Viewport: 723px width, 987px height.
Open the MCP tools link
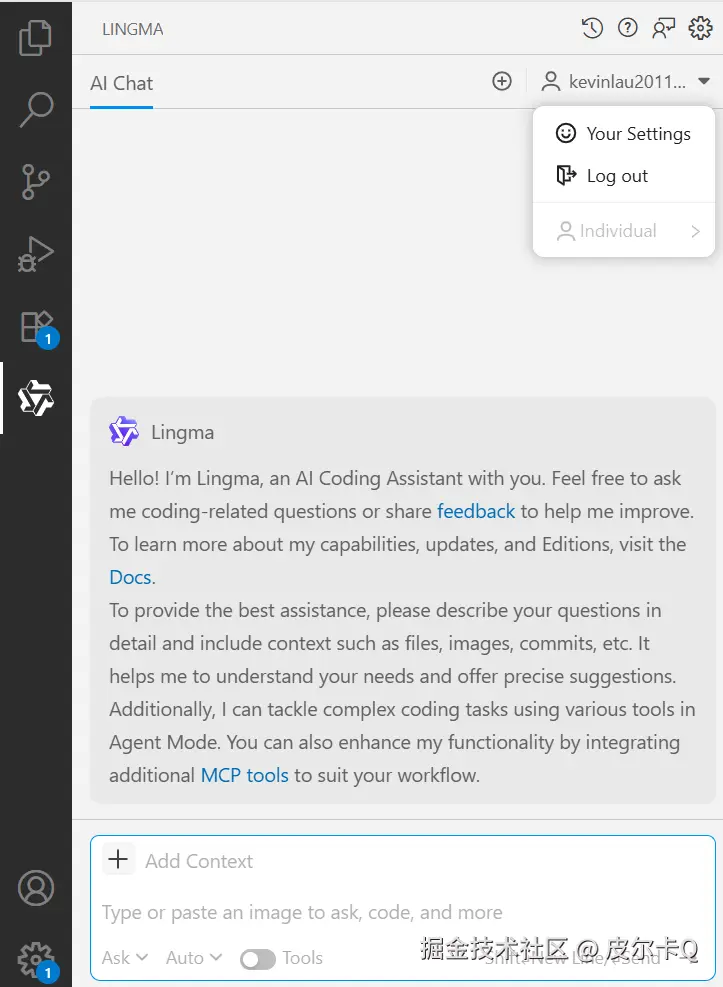pos(244,775)
